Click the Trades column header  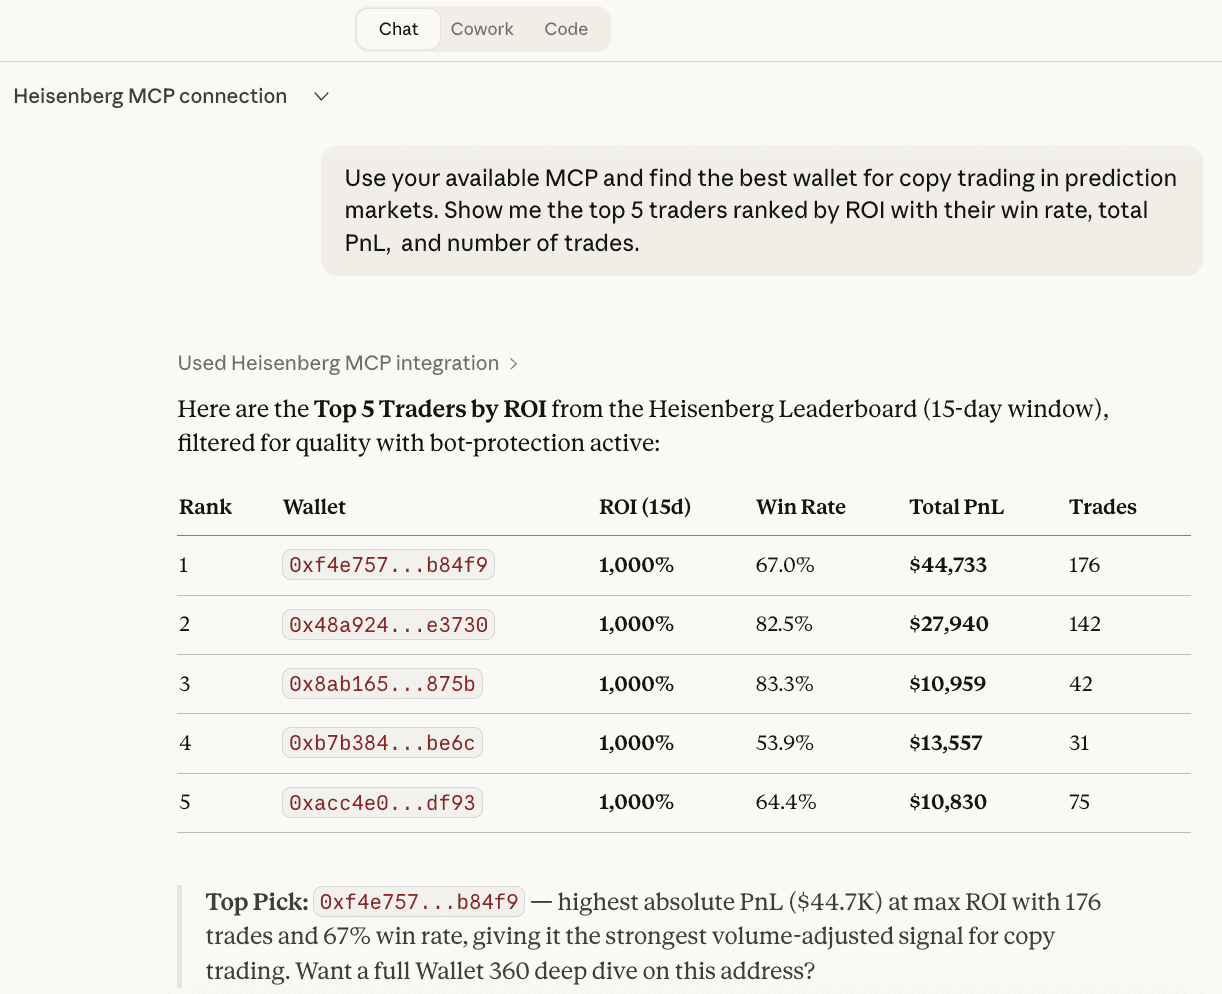[1103, 507]
